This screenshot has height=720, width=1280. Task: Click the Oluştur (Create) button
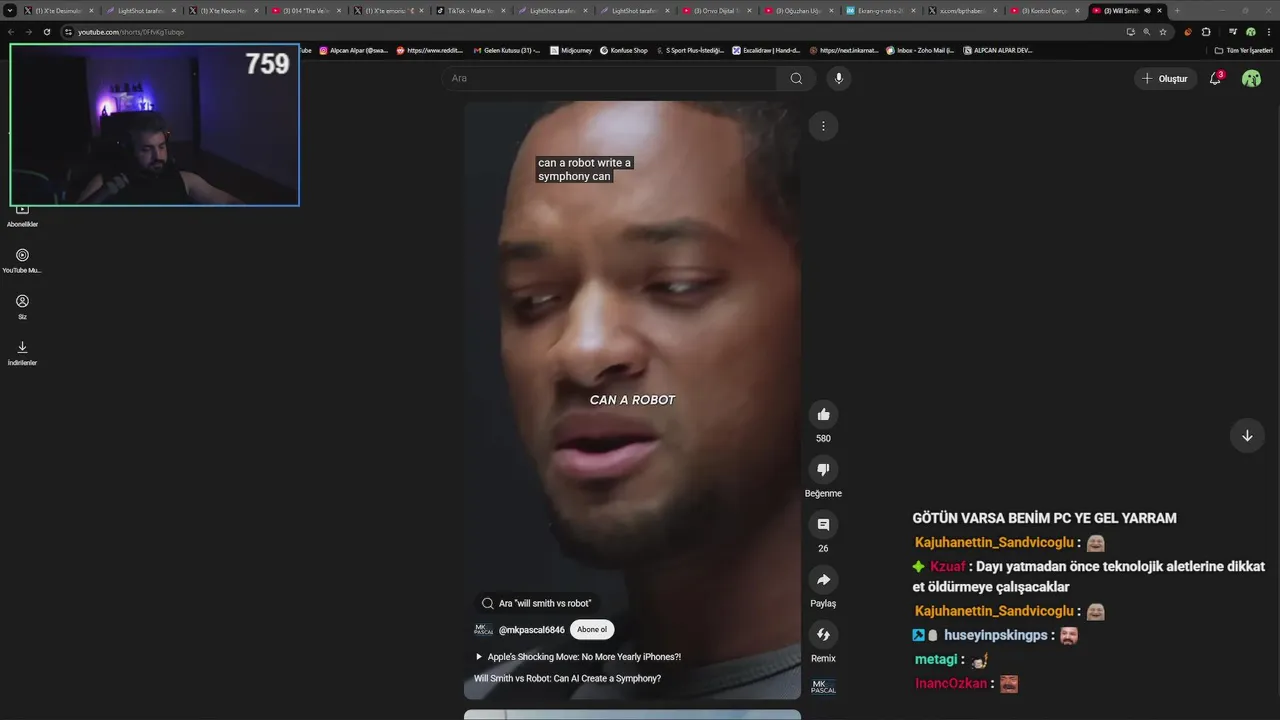[x=1165, y=78]
